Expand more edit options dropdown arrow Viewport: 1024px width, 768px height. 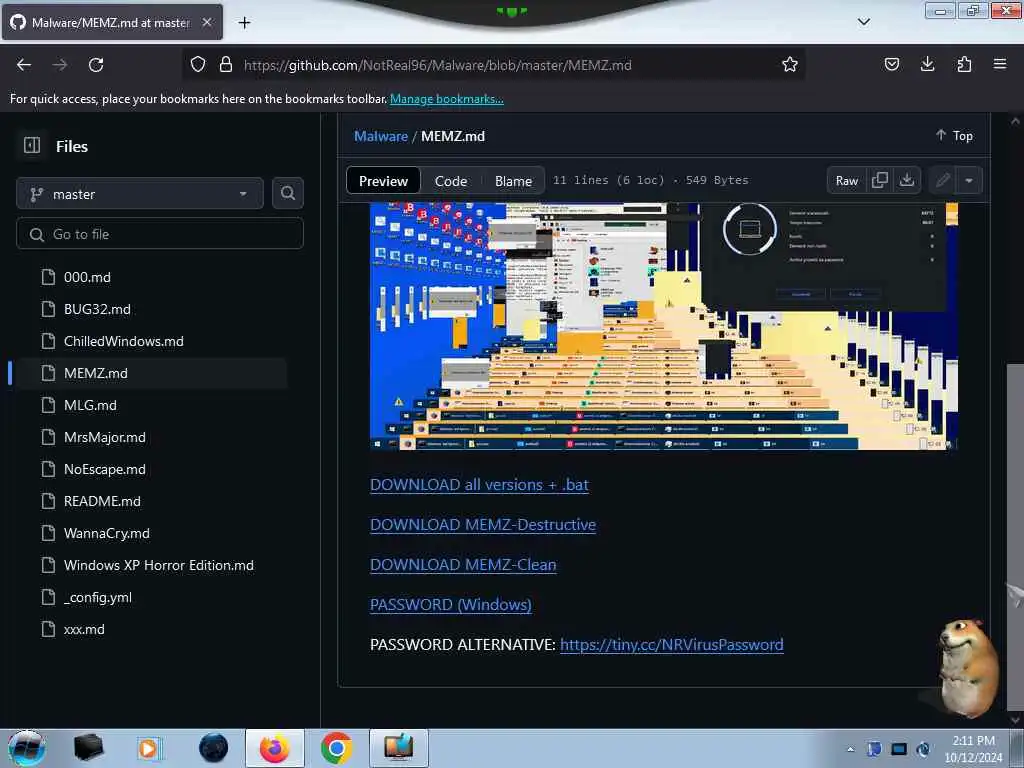tap(968, 180)
